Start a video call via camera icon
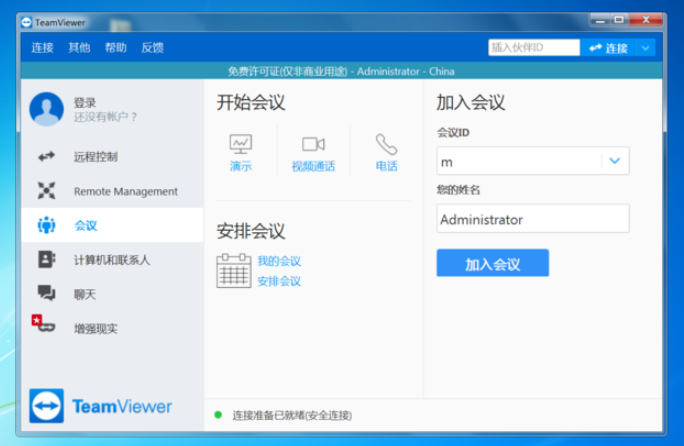The height and width of the screenshot is (446, 684). coord(313,144)
